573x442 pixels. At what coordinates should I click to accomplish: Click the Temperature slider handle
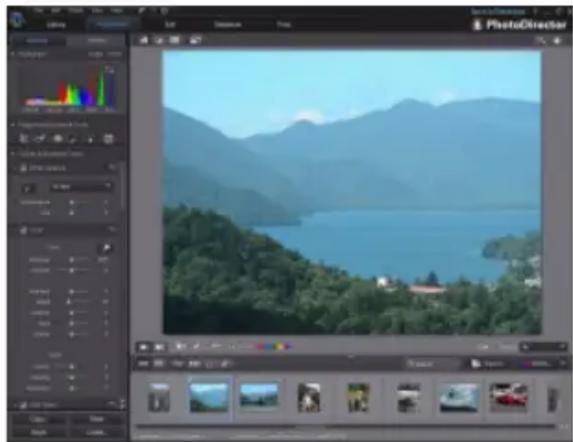tap(72, 202)
